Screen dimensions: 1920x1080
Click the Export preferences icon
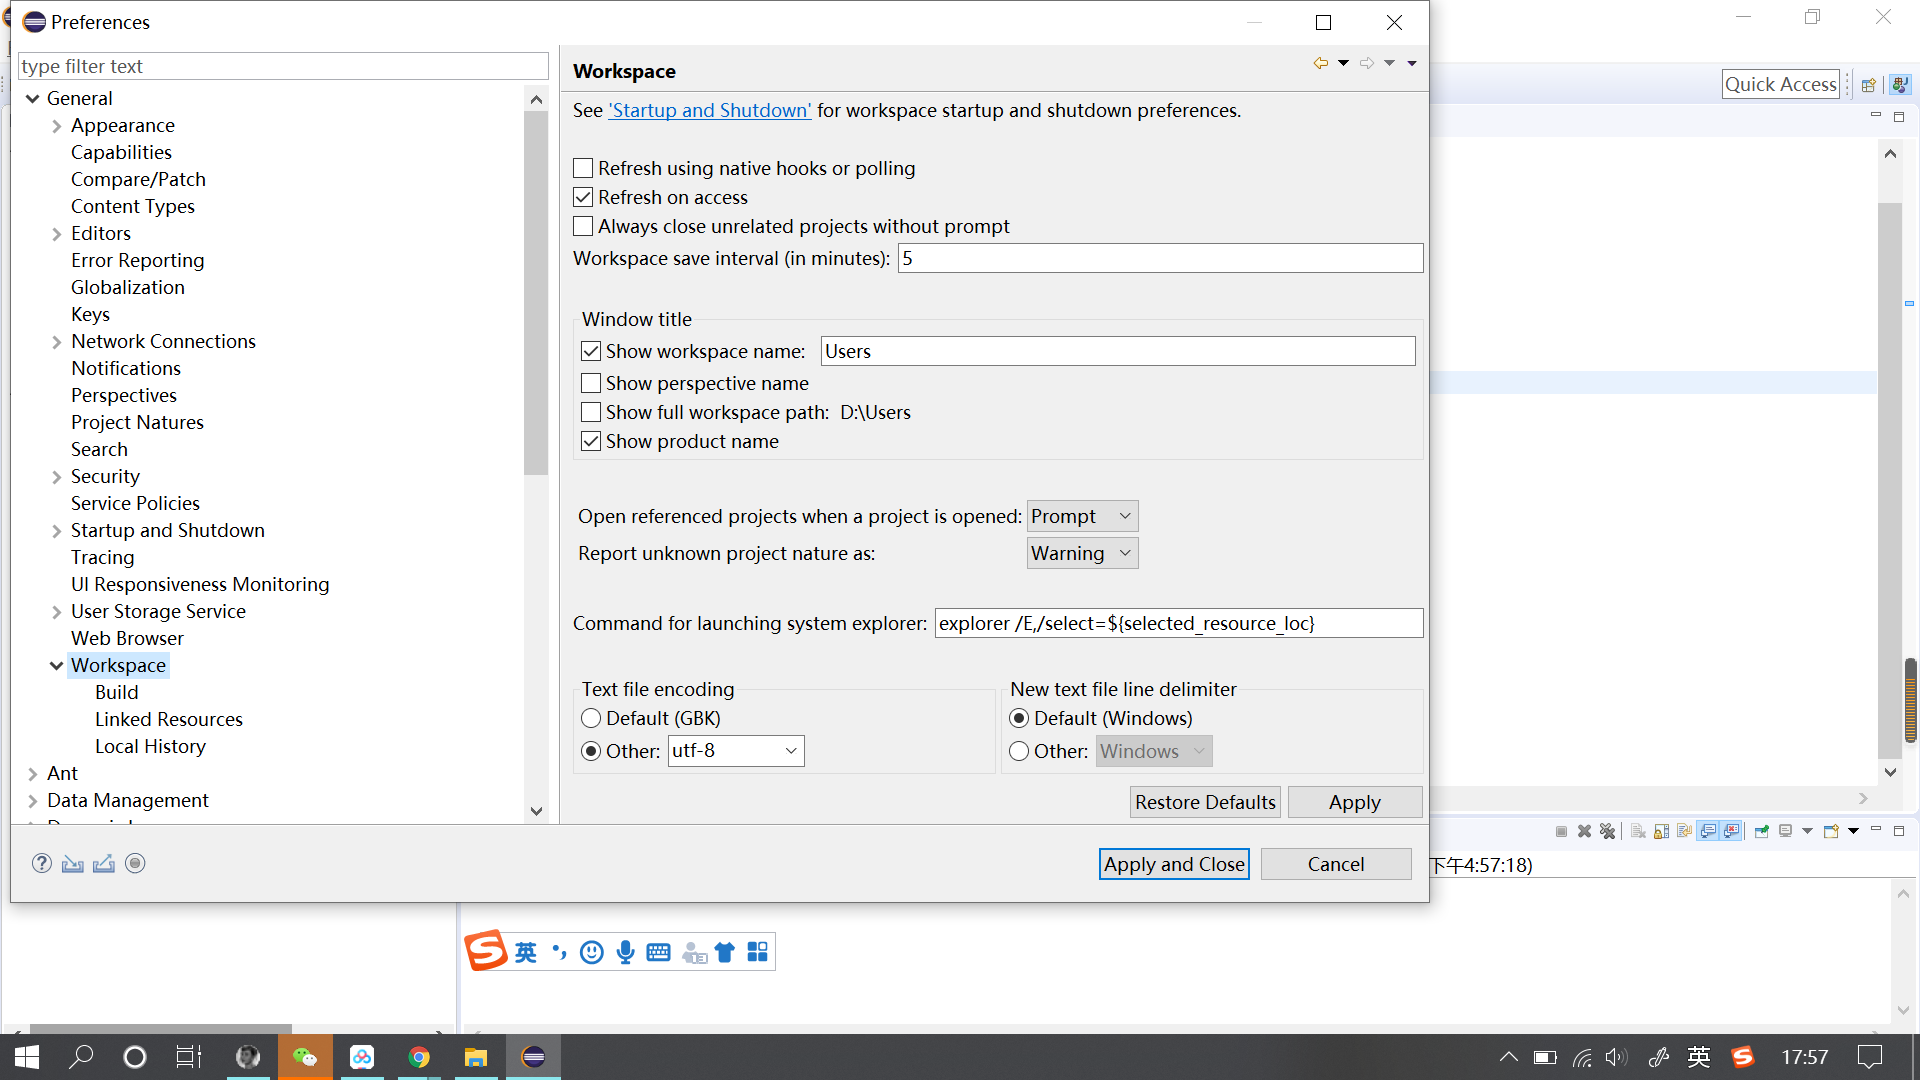104,863
